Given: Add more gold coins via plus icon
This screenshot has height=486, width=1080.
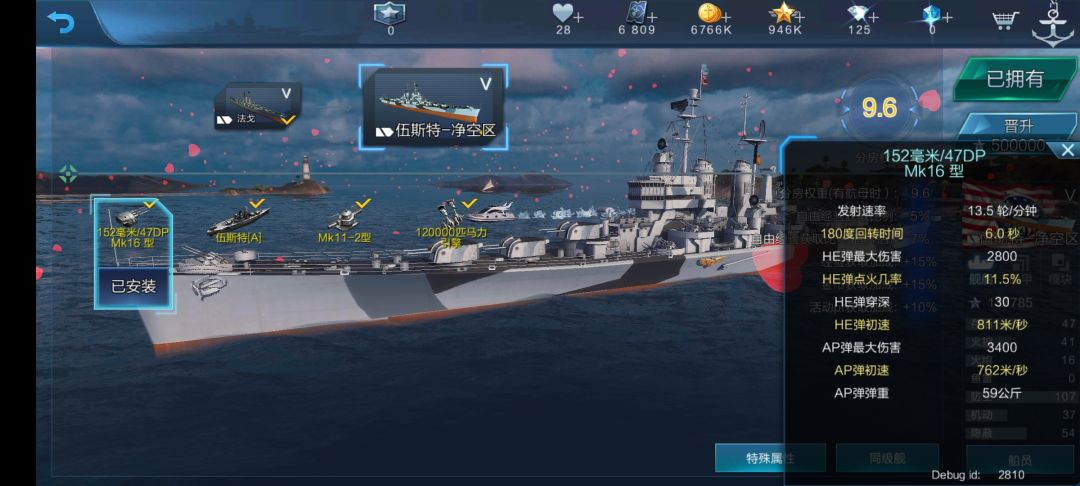Looking at the screenshot, I should 726,17.
